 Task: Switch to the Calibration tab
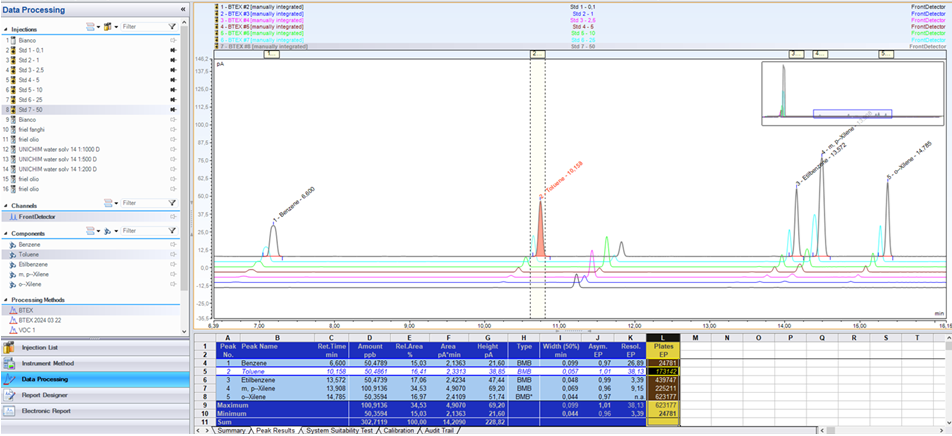coord(398,431)
